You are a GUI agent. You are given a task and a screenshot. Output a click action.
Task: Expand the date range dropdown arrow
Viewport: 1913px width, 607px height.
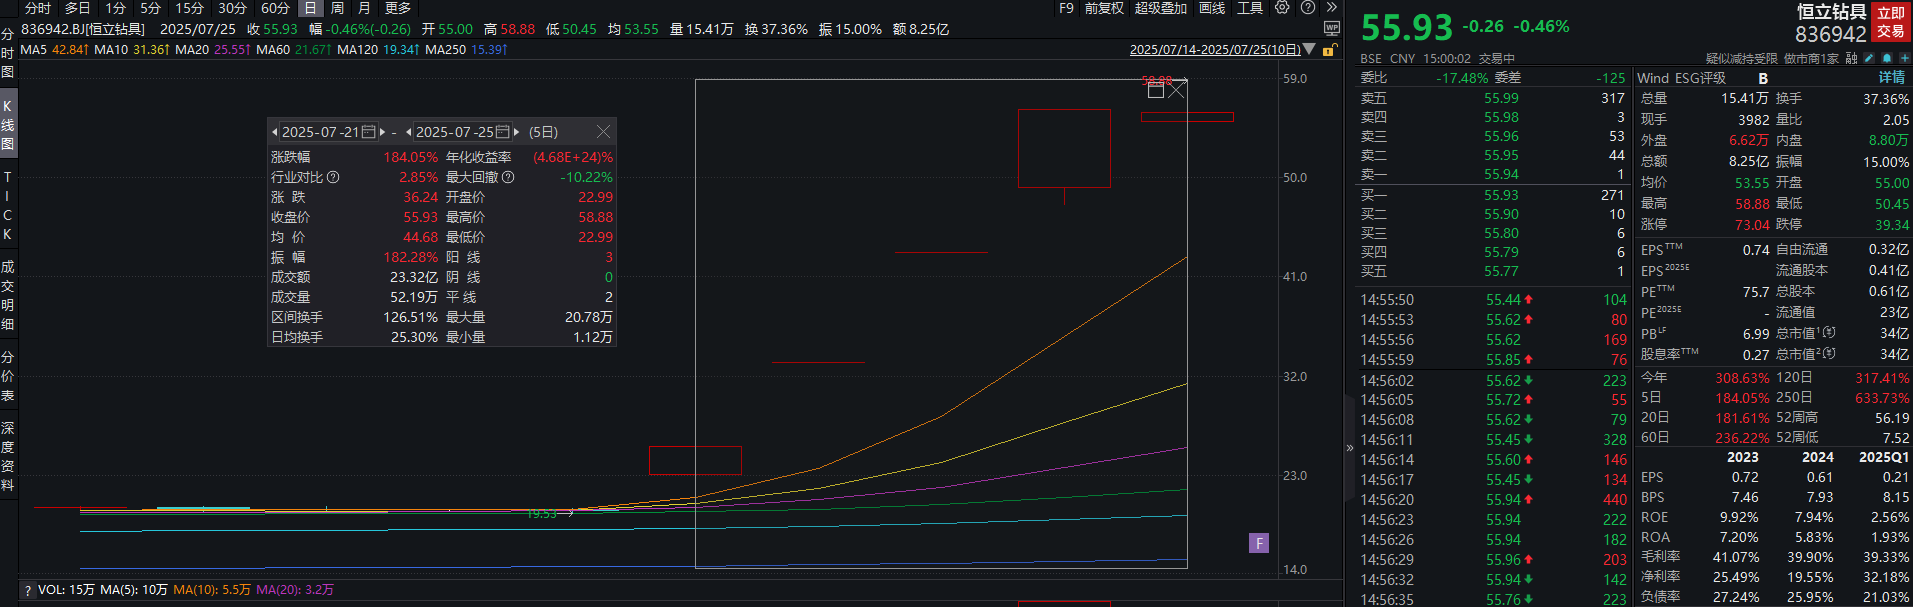(x=1309, y=50)
